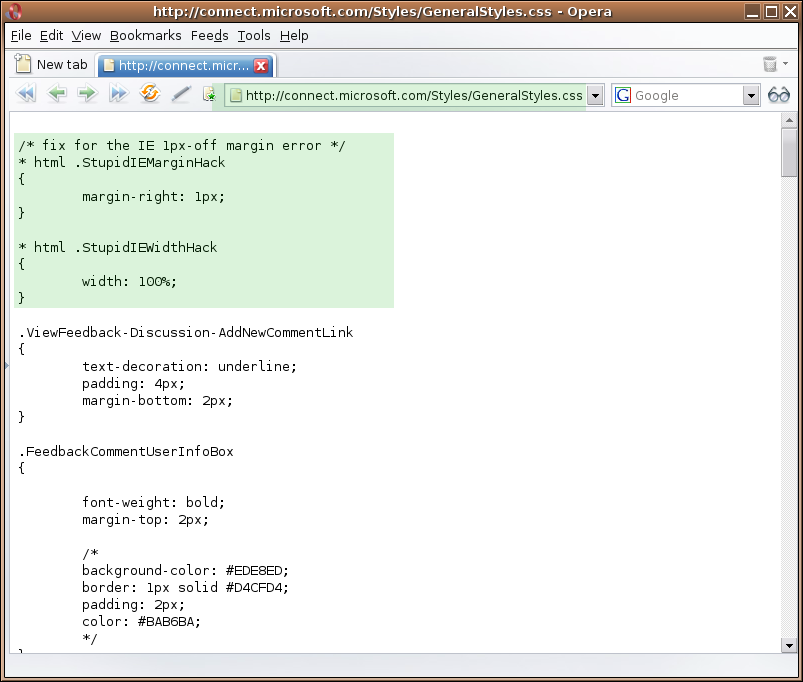803x682 pixels.
Task: Open the Tools menu
Action: coord(254,35)
